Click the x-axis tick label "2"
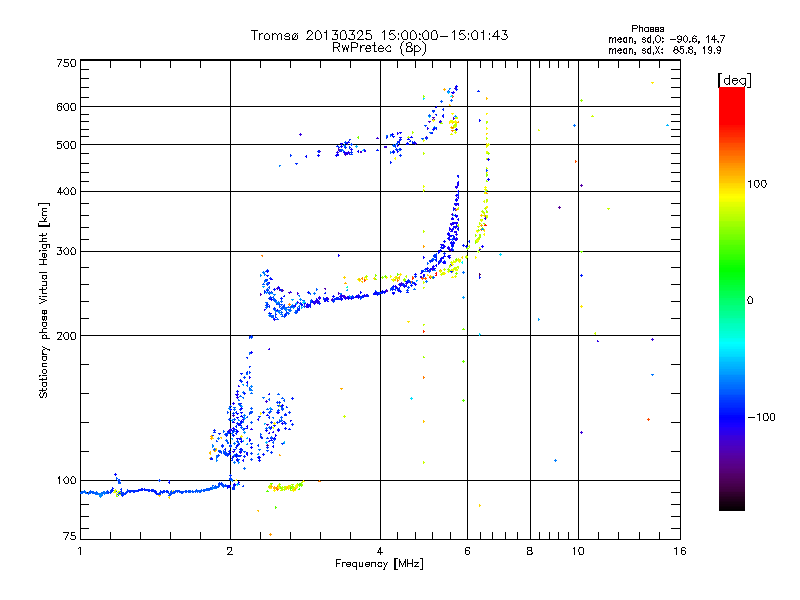 point(230,551)
